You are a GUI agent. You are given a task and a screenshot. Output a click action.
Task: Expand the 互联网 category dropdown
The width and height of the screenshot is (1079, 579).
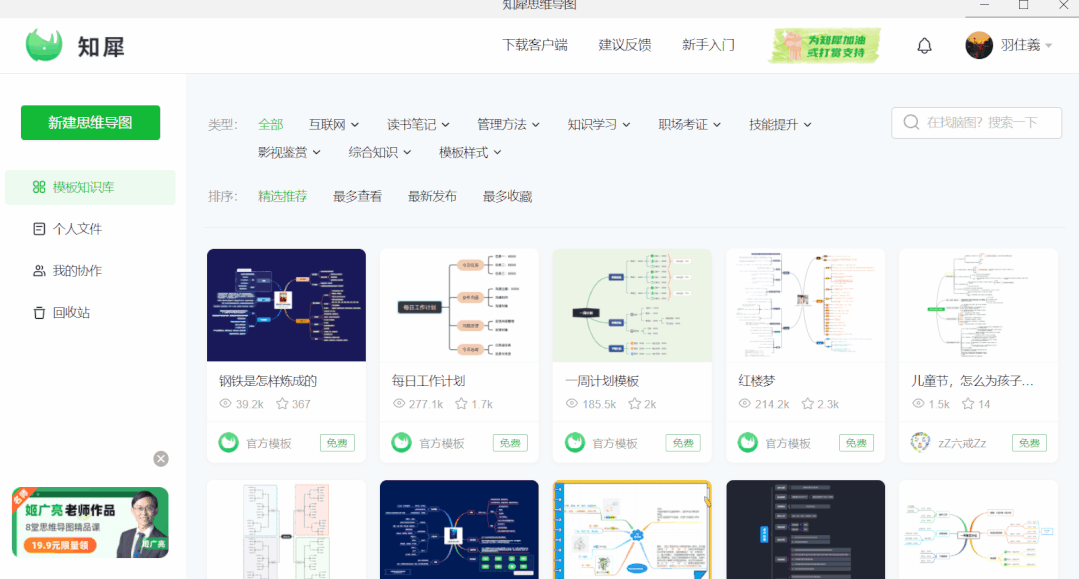(334, 125)
